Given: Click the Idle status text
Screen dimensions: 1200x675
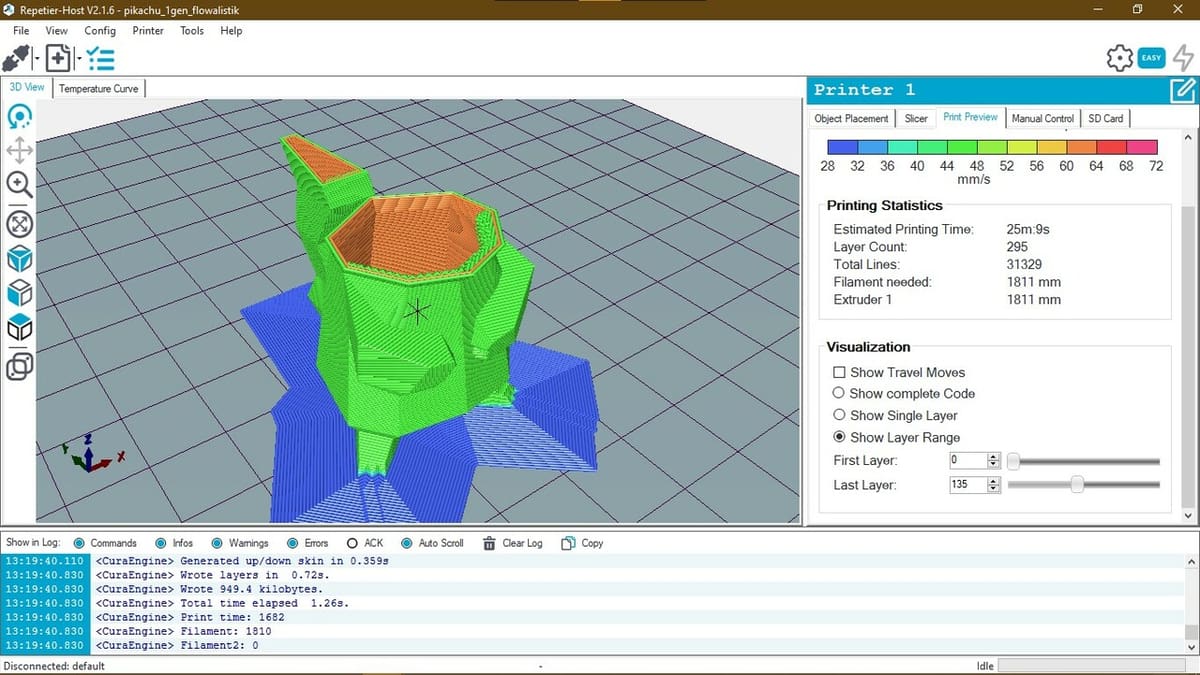Looking at the screenshot, I should click(984, 666).
